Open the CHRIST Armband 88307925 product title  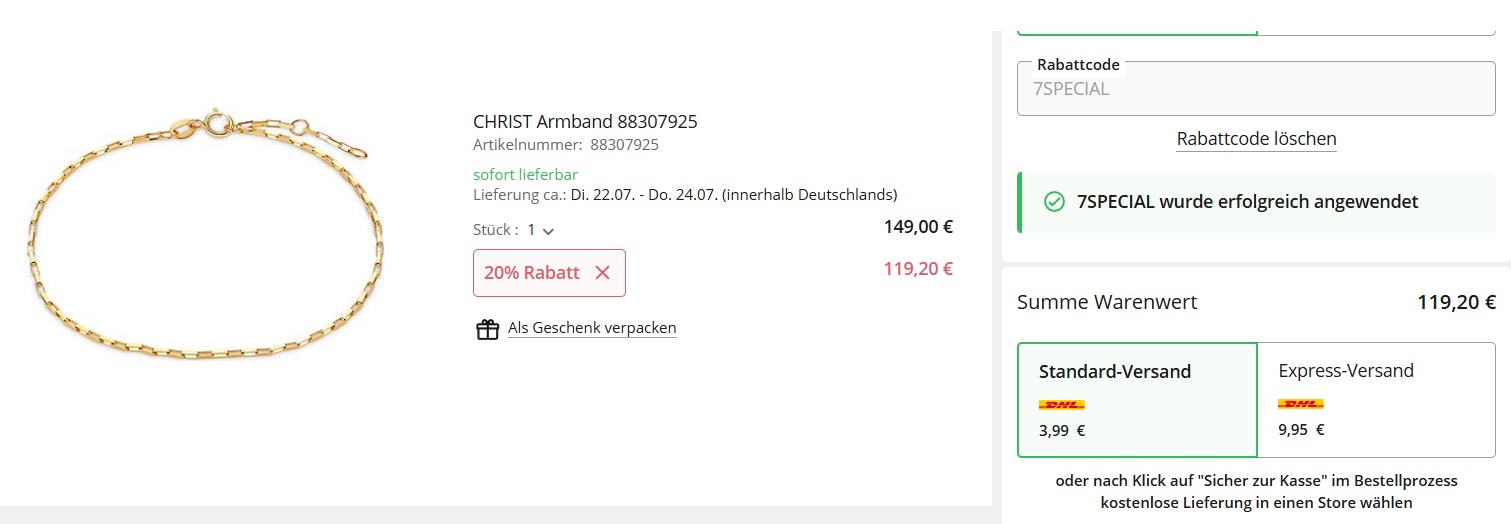coord(585,122)
